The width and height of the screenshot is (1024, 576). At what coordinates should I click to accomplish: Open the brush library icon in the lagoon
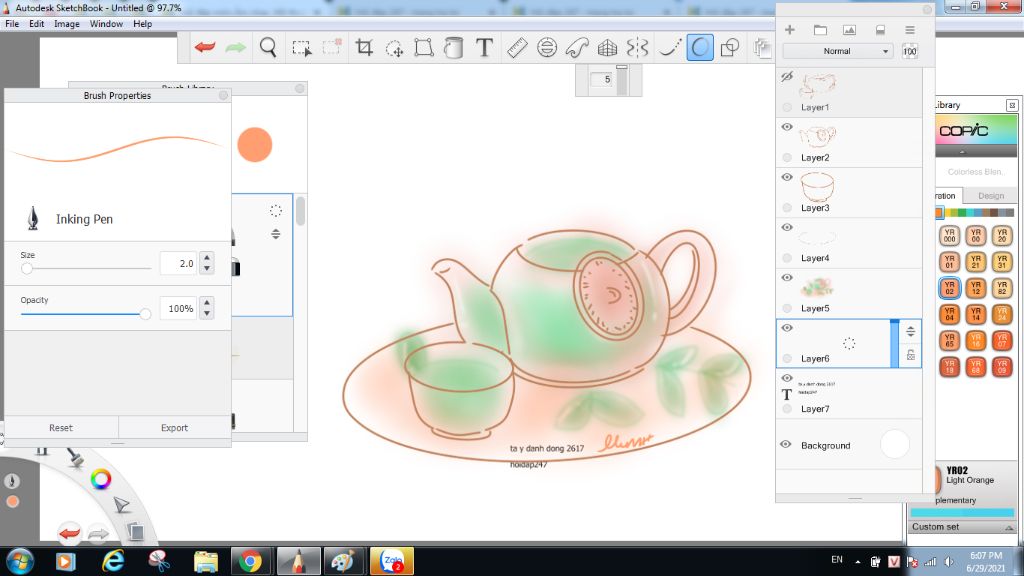point(75,456)
